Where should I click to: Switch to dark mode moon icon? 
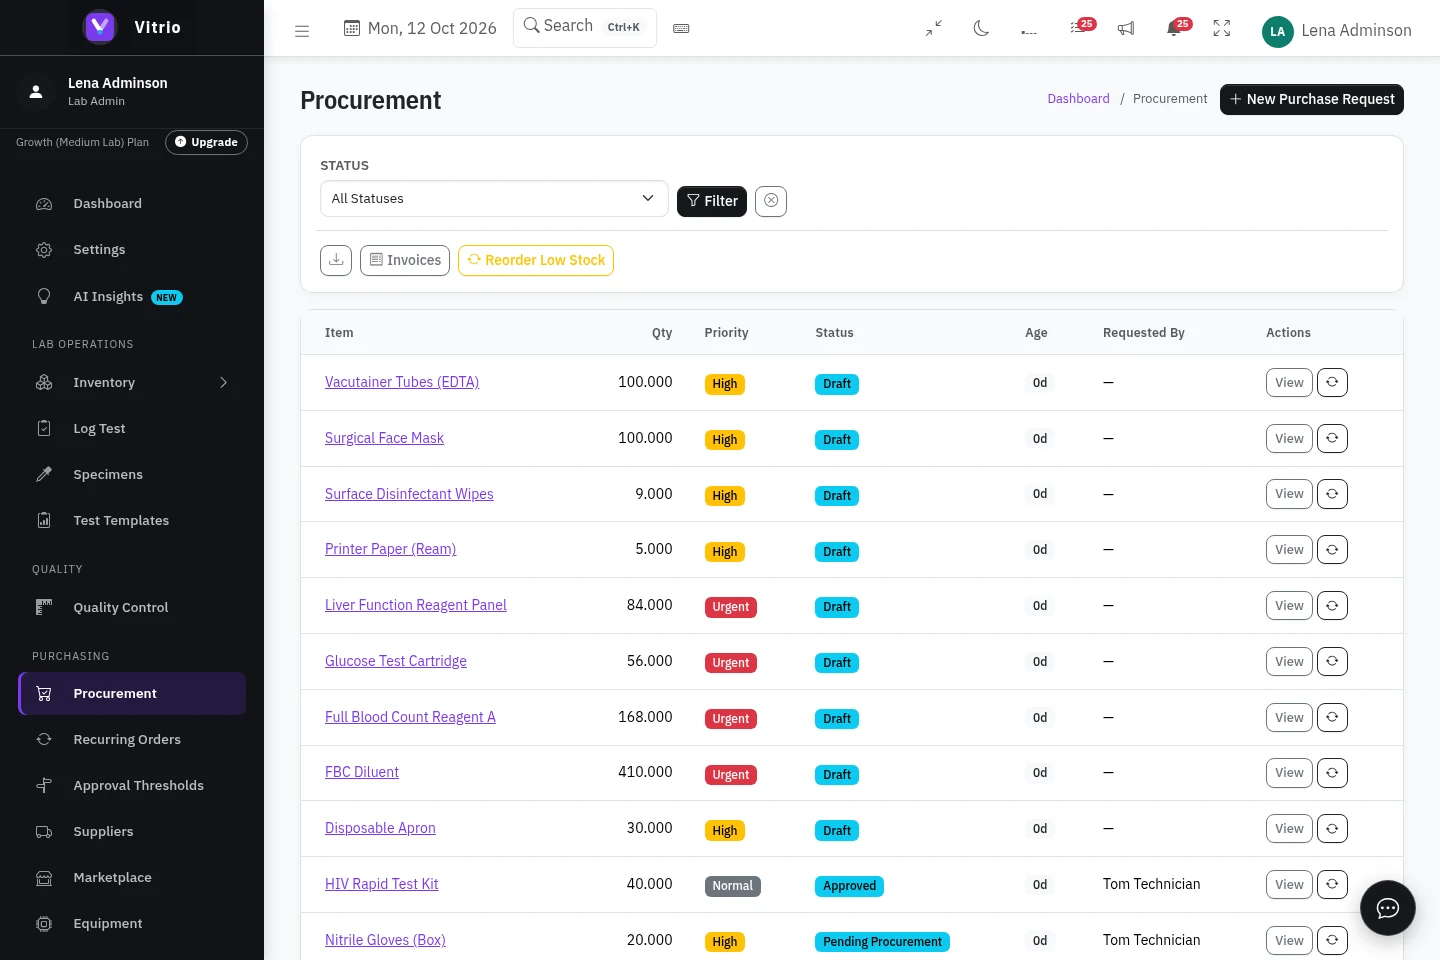click(981, 29)
